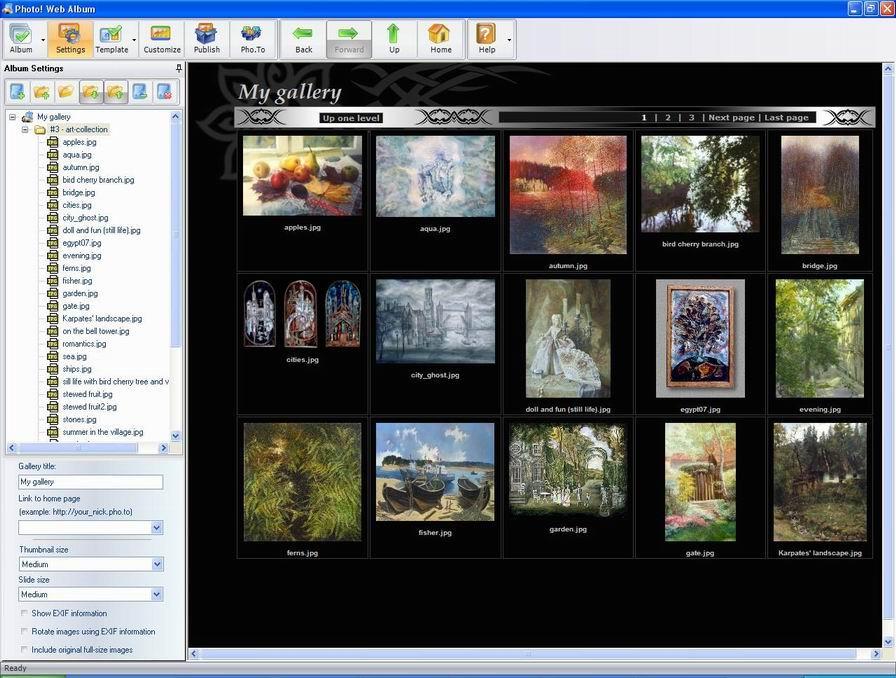Viewport: 896px width, 678px height.
Task: Open the Link to home page dropdown
Action: click(157, 527)
